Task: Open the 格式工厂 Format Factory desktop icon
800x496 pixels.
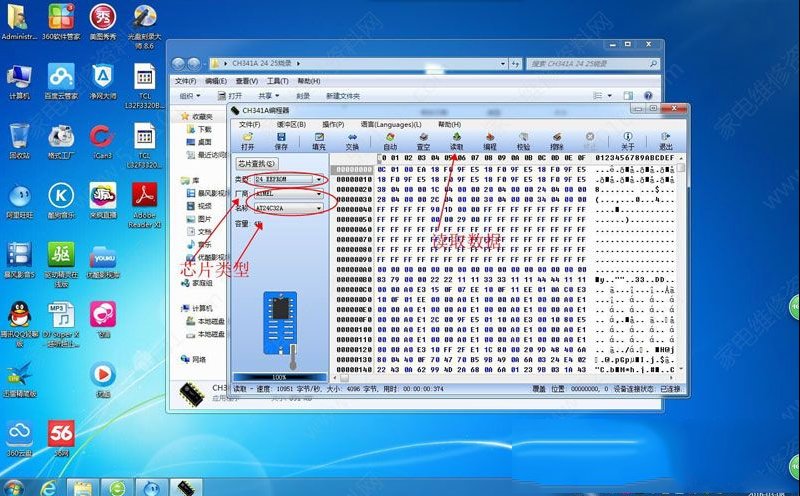Action: point(61,141)
